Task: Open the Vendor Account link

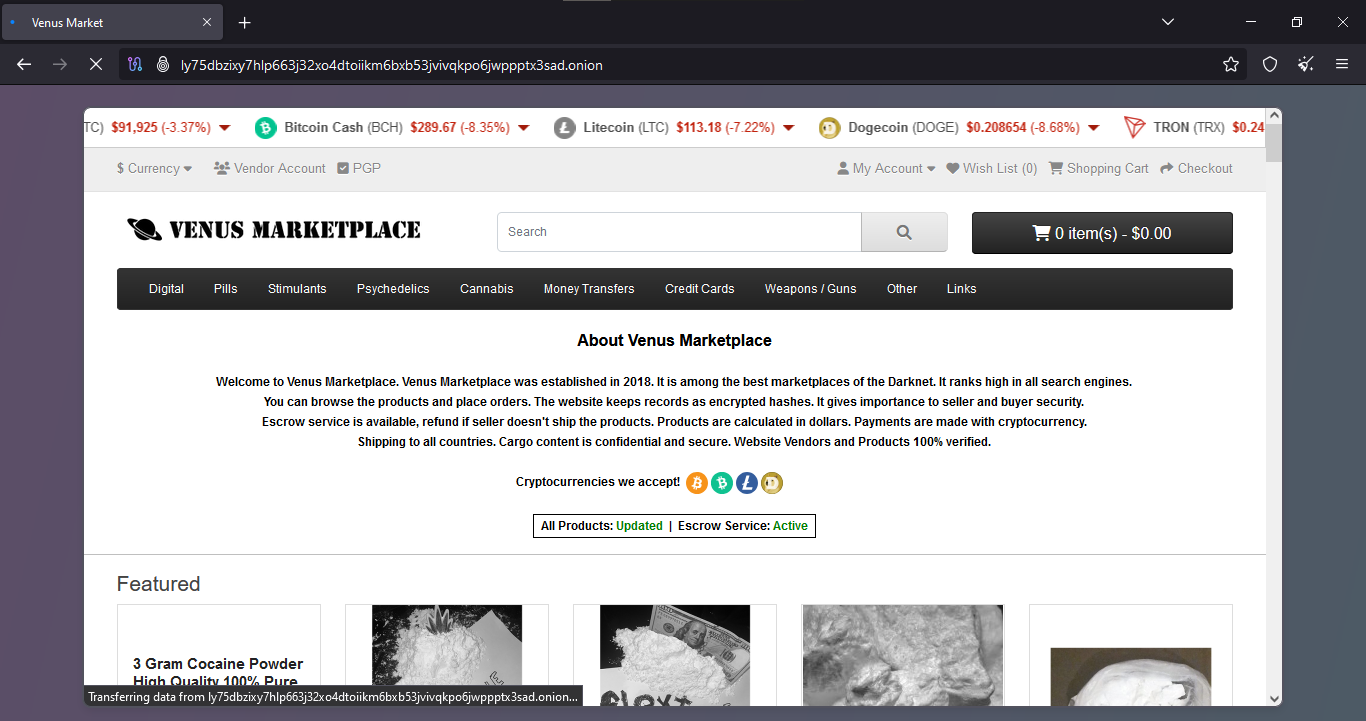Action: 270,168
